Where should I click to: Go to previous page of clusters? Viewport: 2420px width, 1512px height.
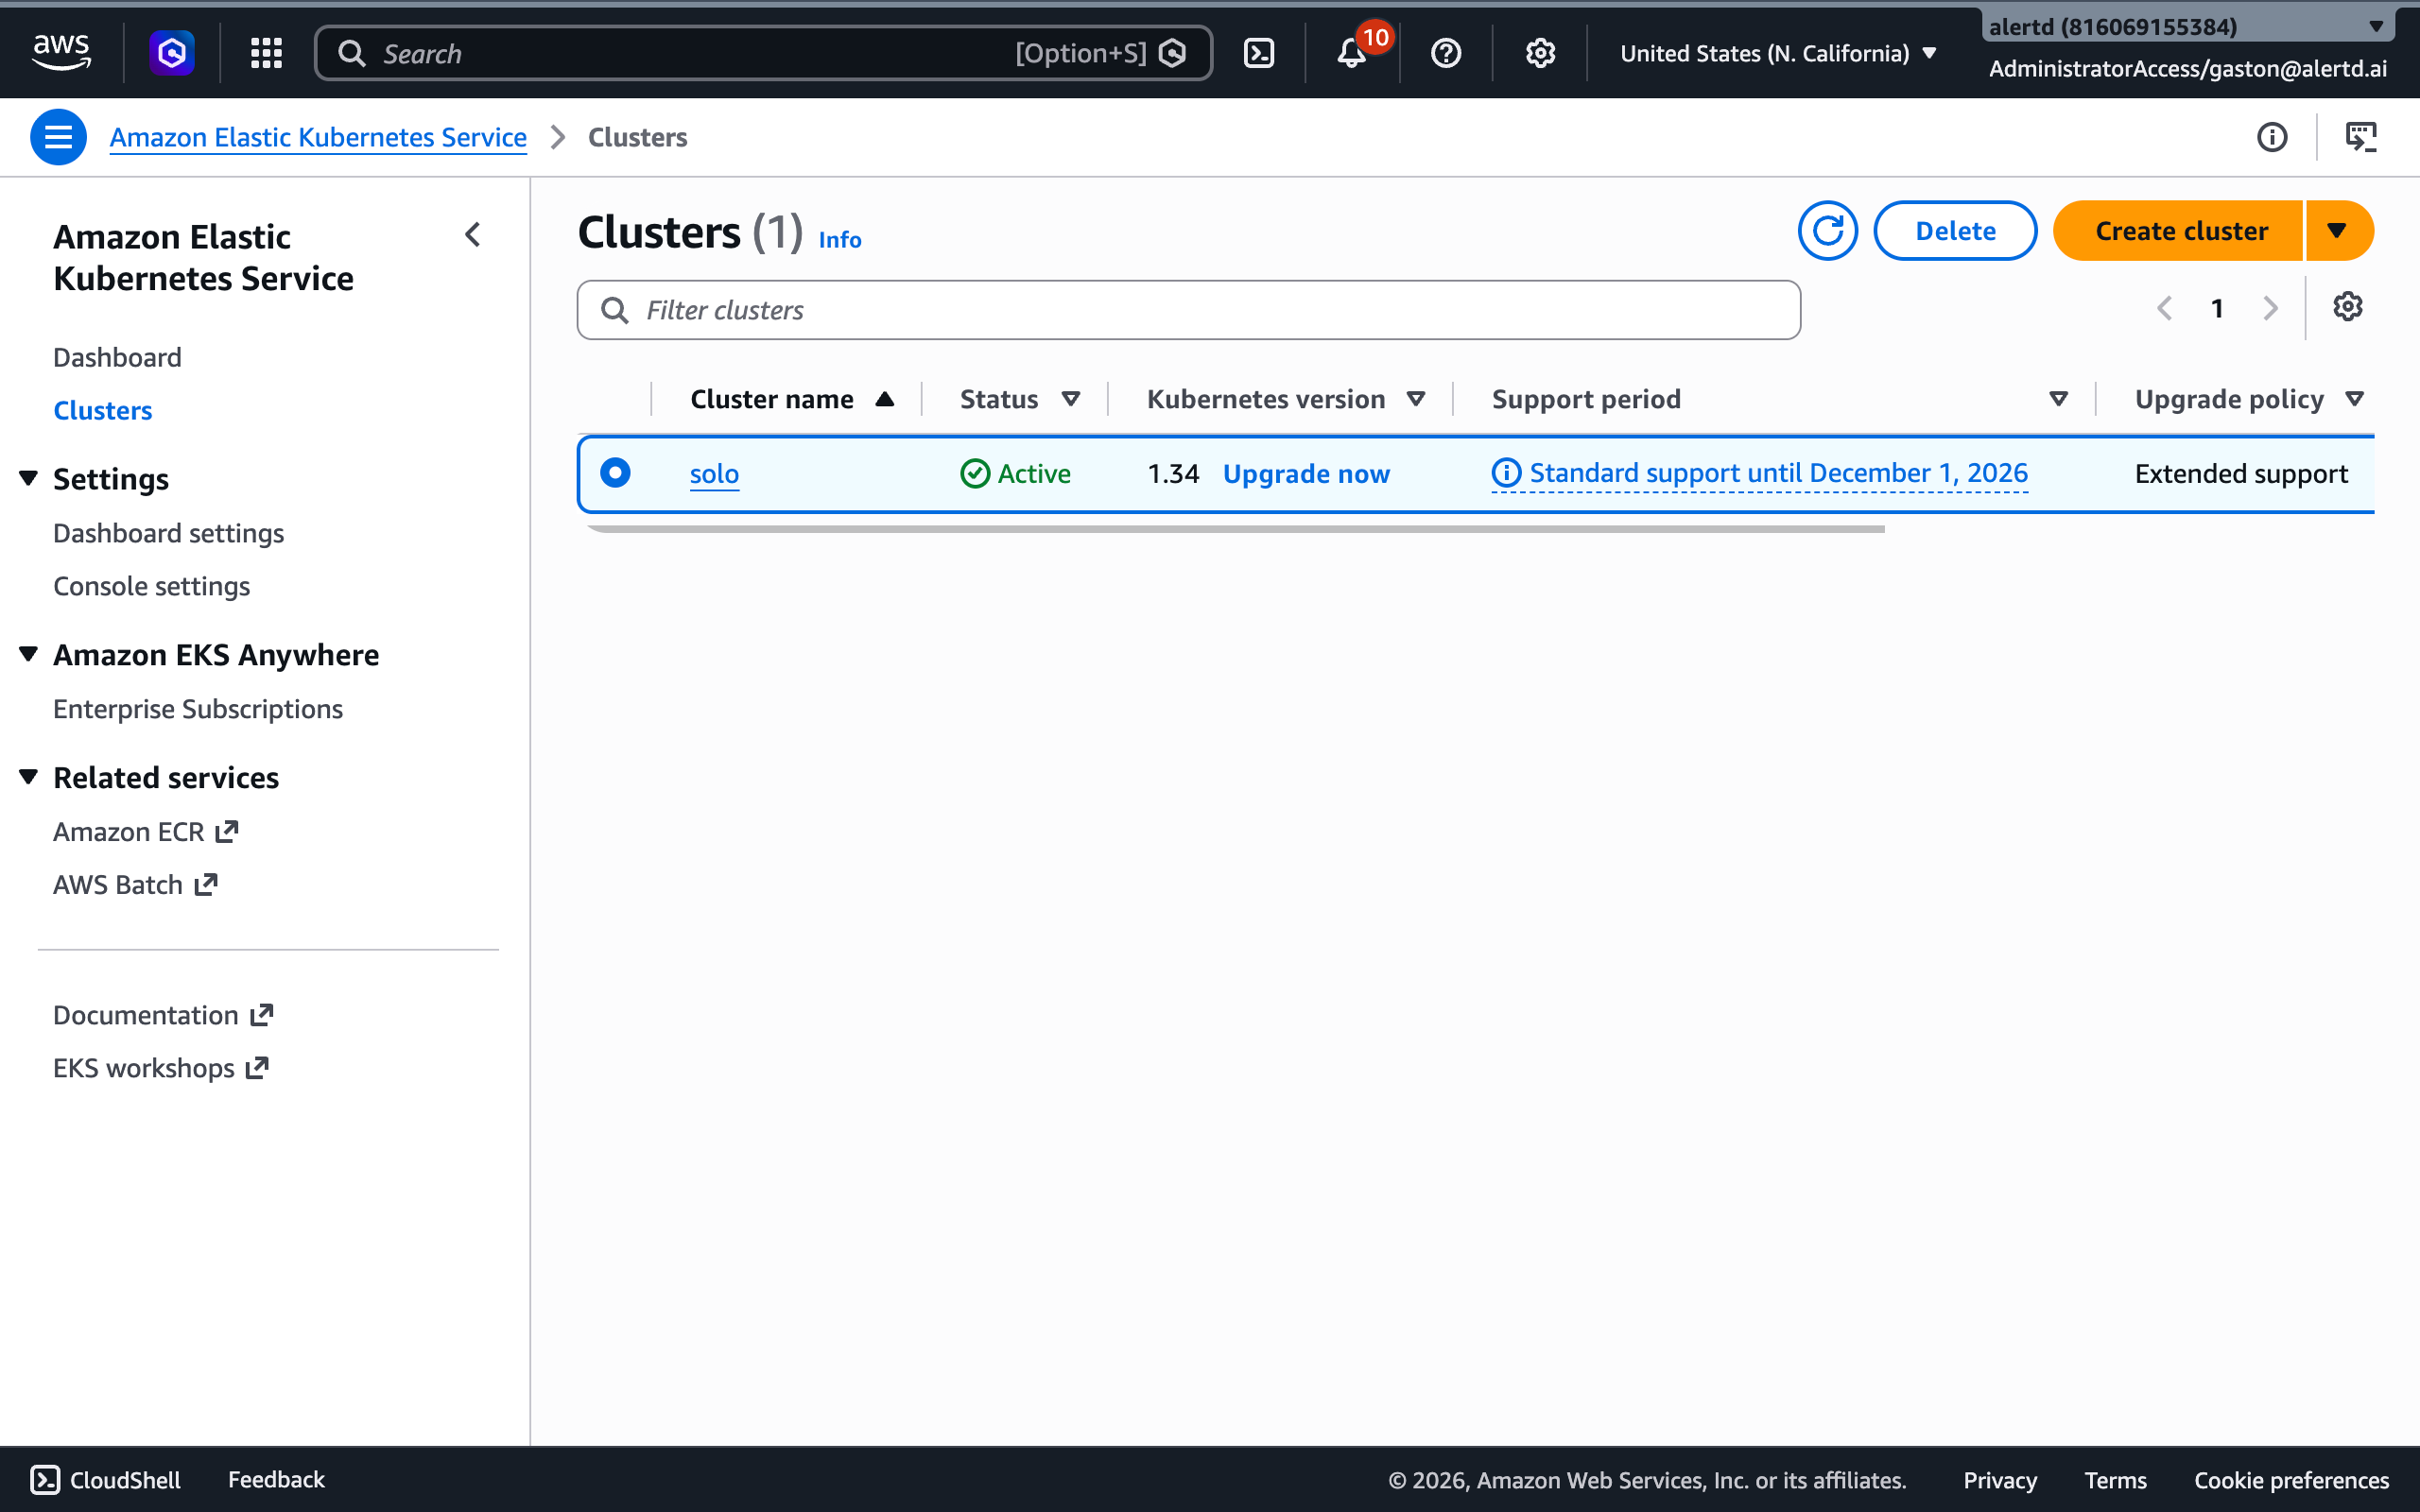(2165, 308)
